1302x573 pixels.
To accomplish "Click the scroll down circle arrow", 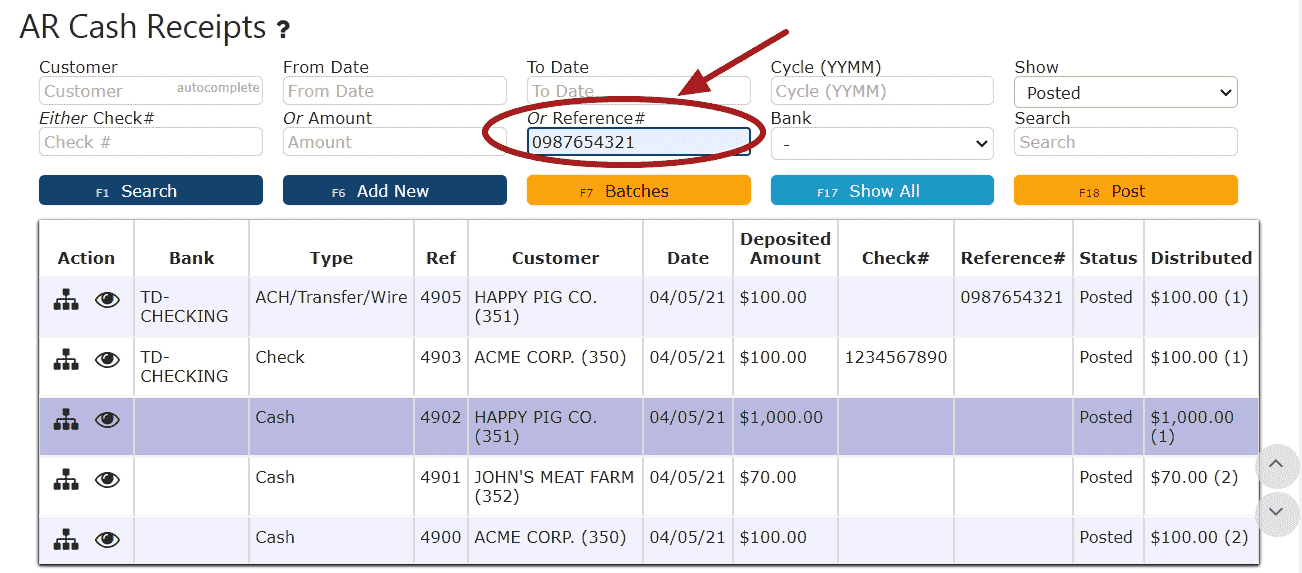I will (1276, 511).
